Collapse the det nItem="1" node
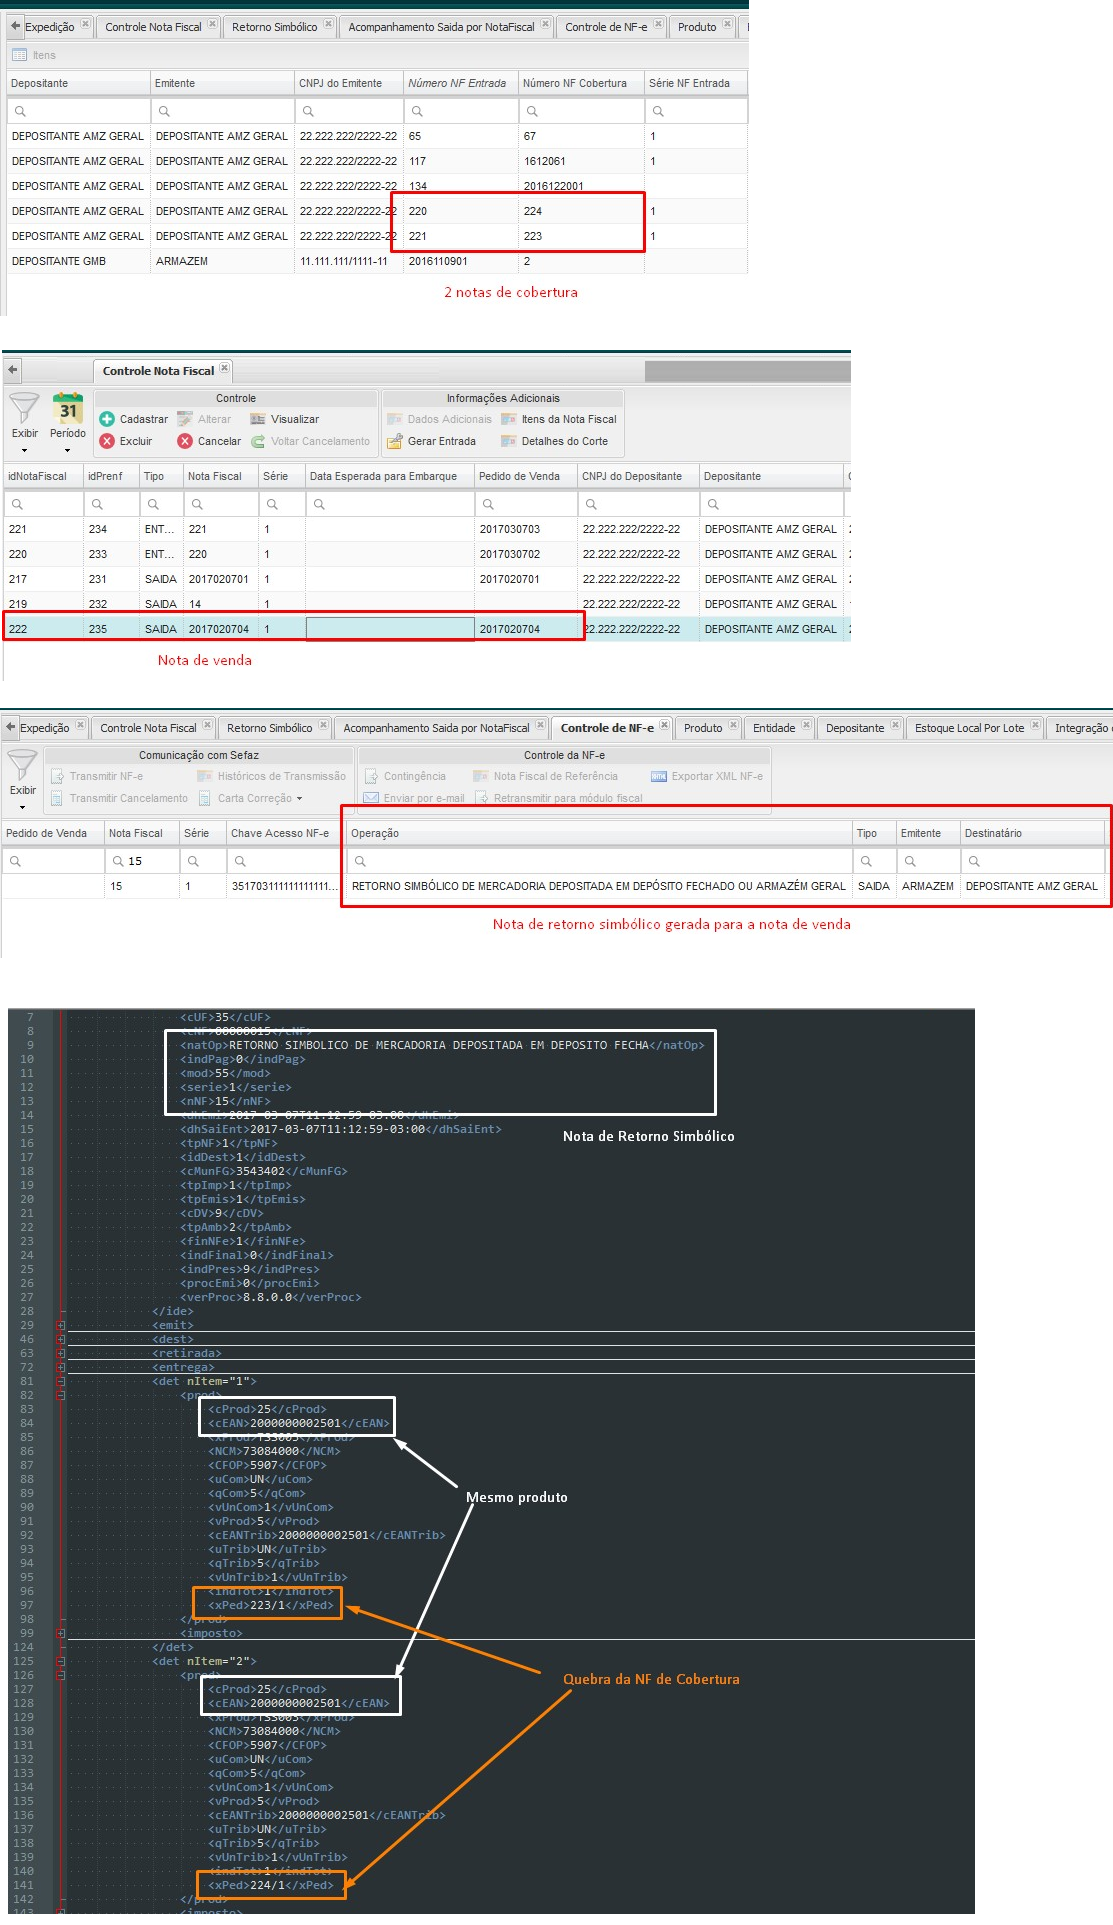This screenshot has width=1113, height=1925. click(x=61, y=1381)
